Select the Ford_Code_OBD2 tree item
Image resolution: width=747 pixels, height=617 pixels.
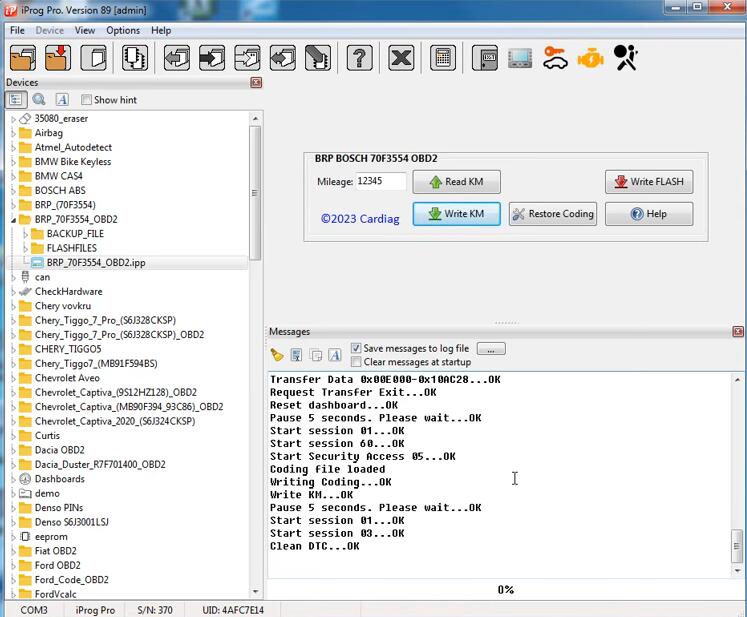coord(71,580)
